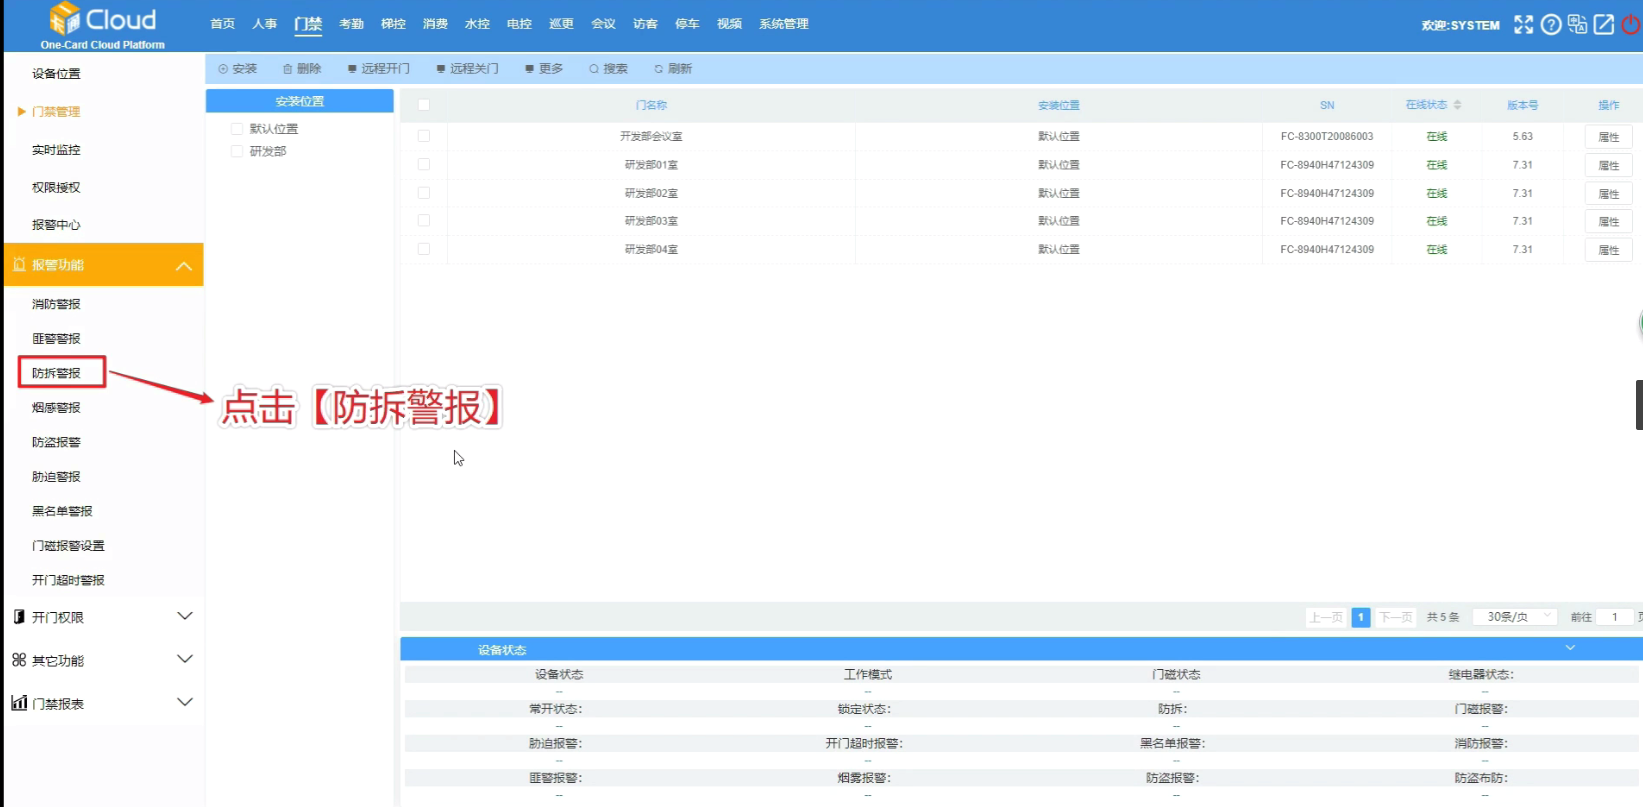Viewport: 1643px width, 807px height.
Task: Sort by the 在线状态 column header
Action: (x=1433, y=105)
